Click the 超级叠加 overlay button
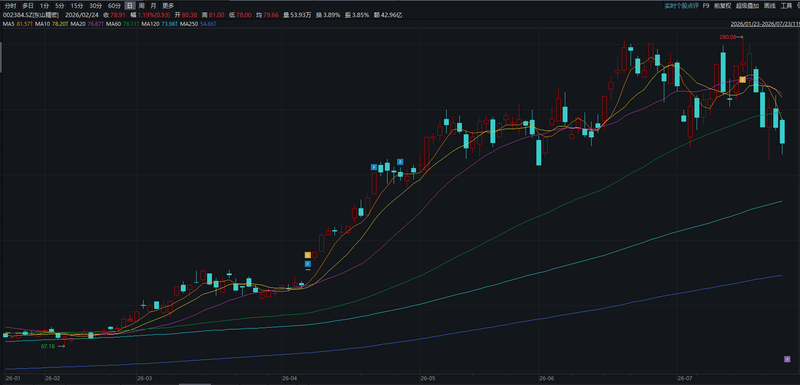Image resolution: width=800 pixels, height=385 pixels. click(747, 6)
